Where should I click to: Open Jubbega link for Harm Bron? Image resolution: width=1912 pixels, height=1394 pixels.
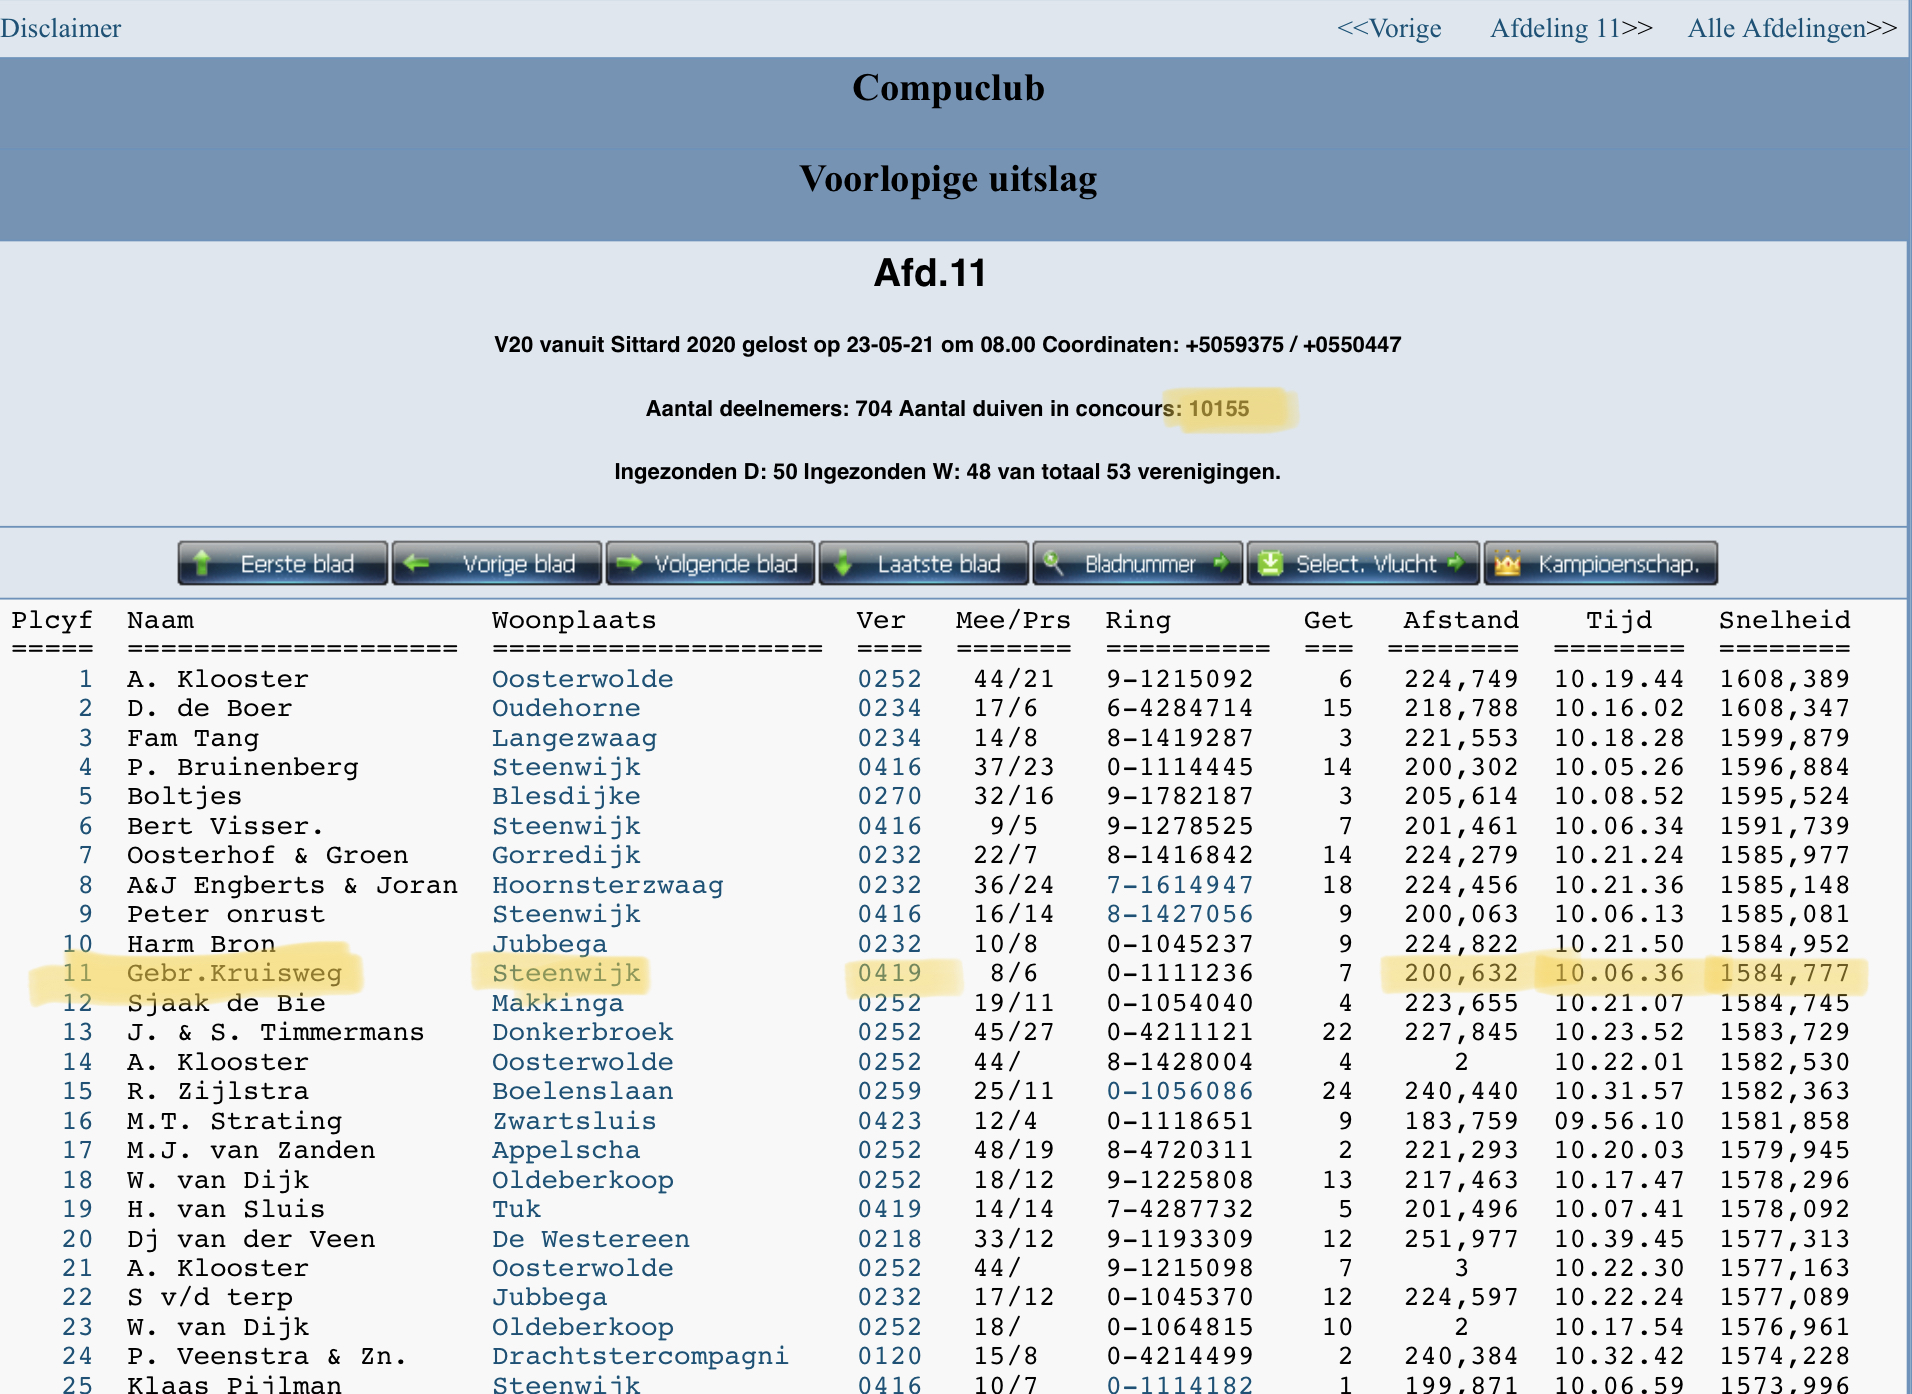click(x=549, y=944)
